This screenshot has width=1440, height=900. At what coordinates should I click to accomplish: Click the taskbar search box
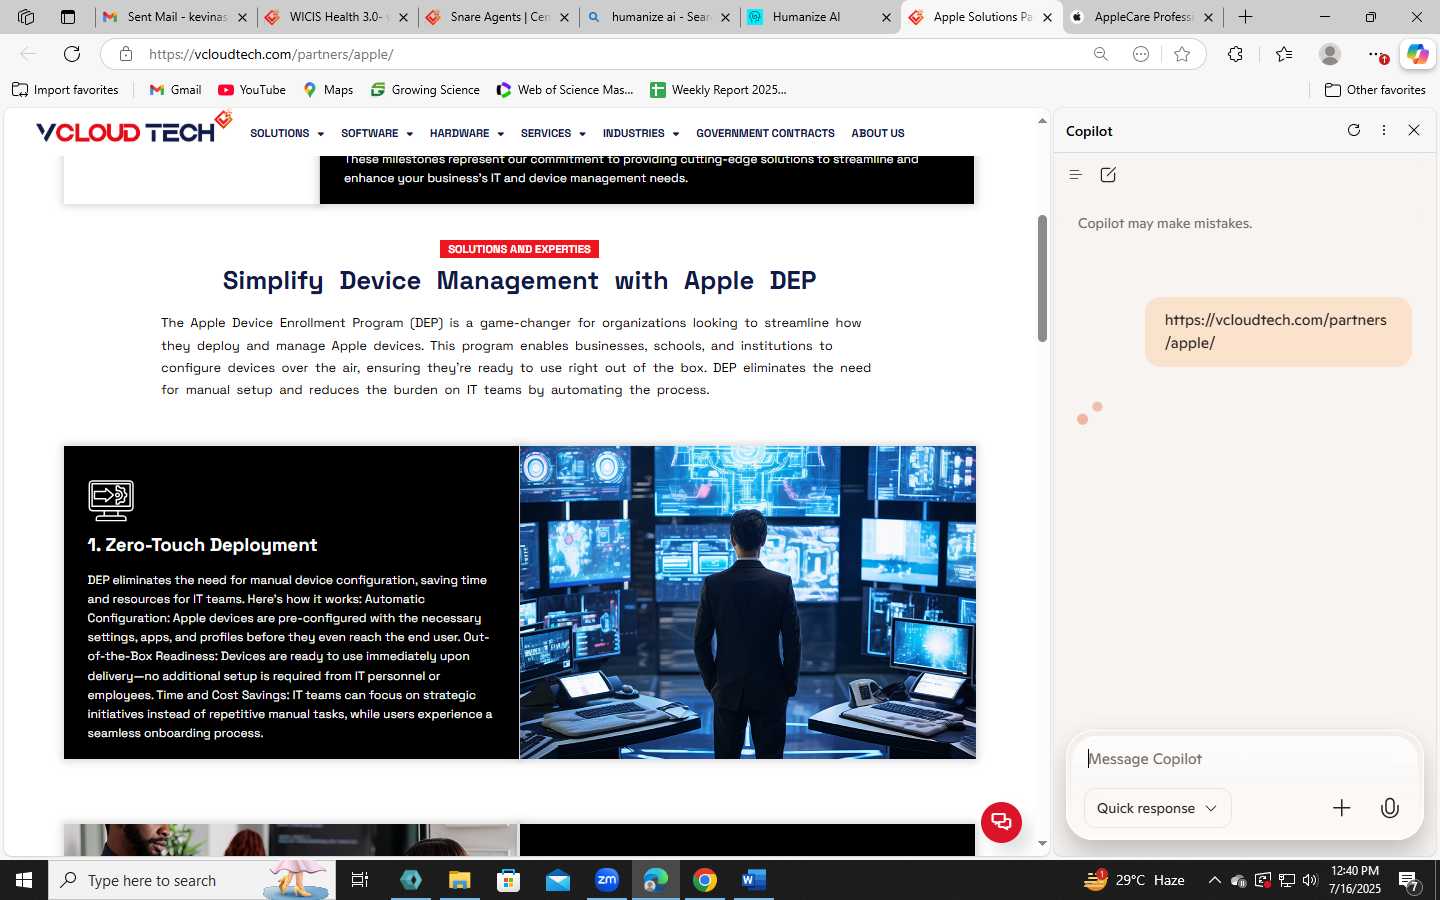tap(192, 880)
